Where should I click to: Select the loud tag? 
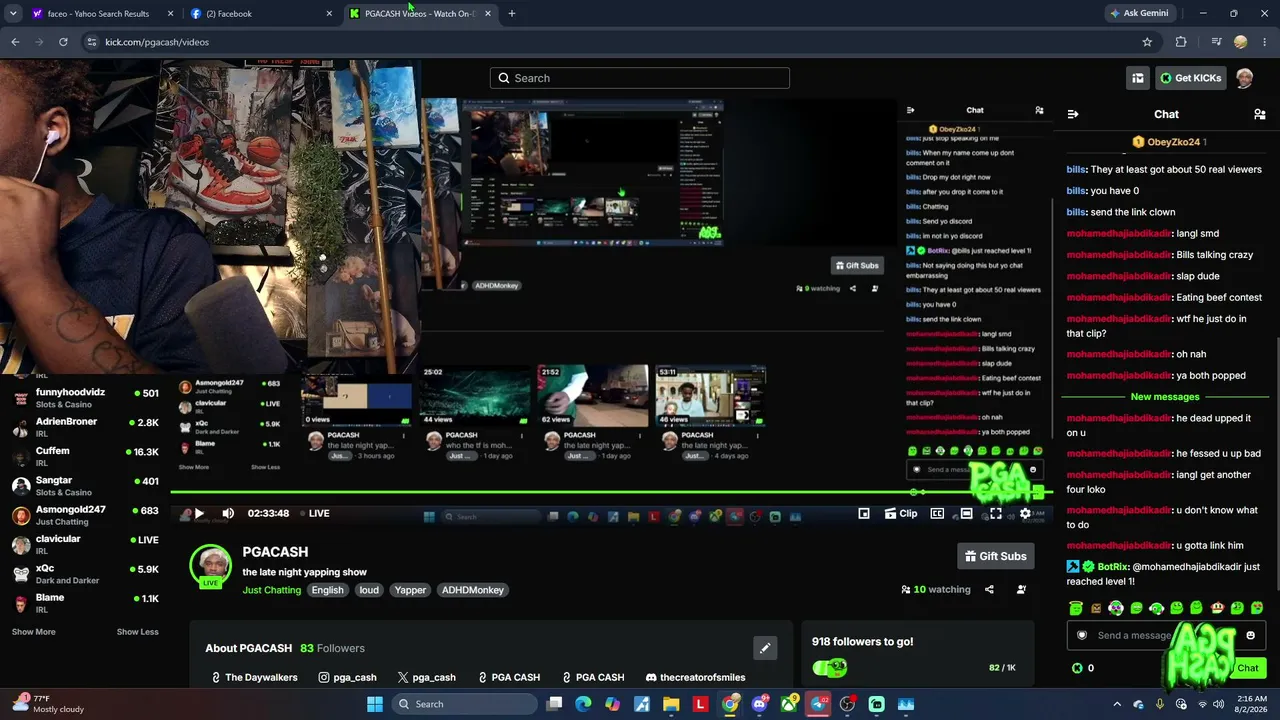tap(369, 590)
